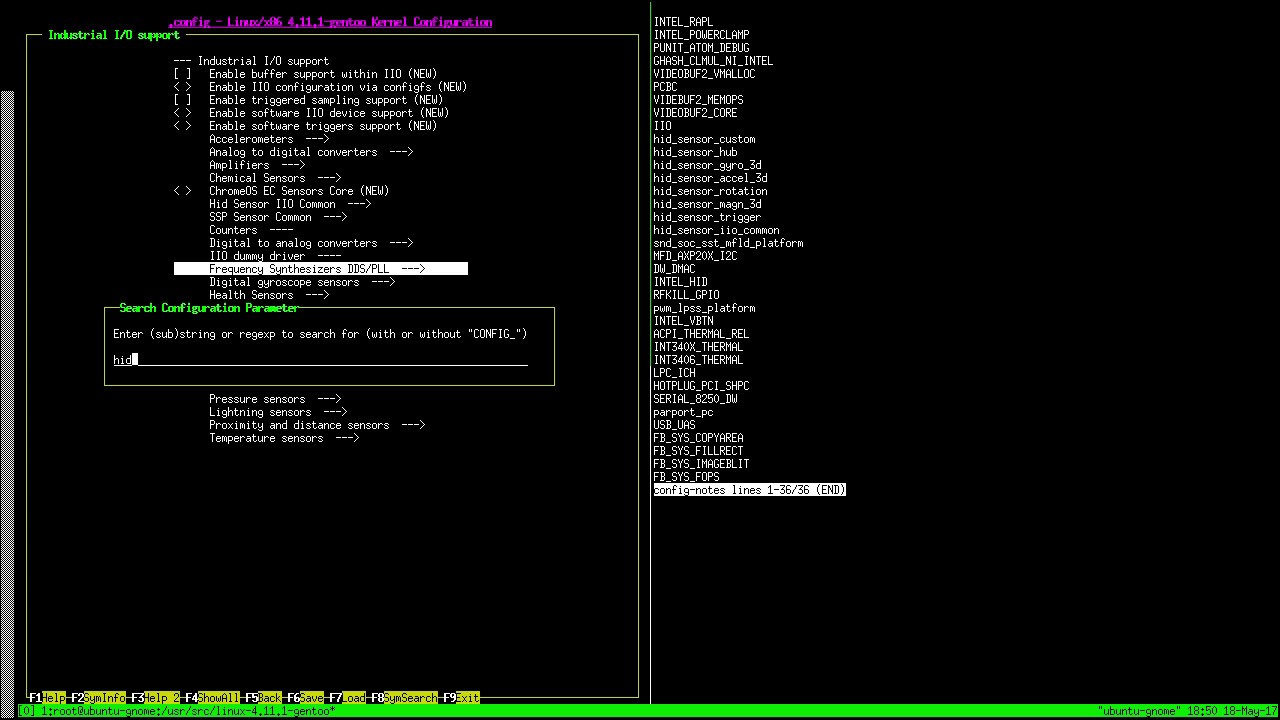Open the Pressure sensors submenu

click(x=275, y=399)
